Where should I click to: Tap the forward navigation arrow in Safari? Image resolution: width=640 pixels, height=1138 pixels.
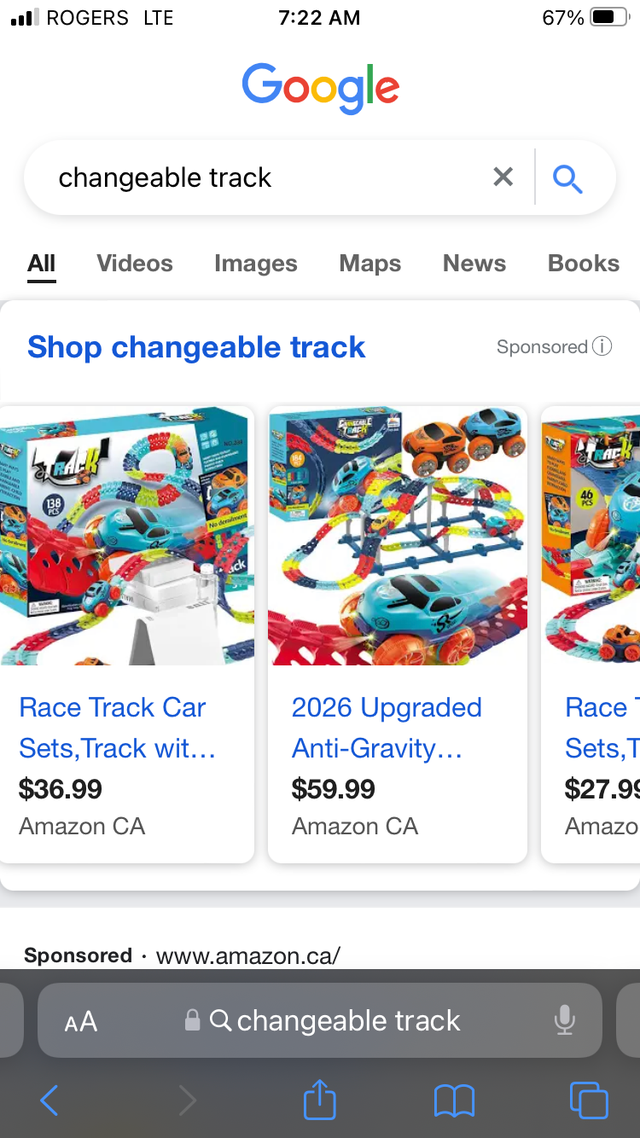coord(186,1100)
